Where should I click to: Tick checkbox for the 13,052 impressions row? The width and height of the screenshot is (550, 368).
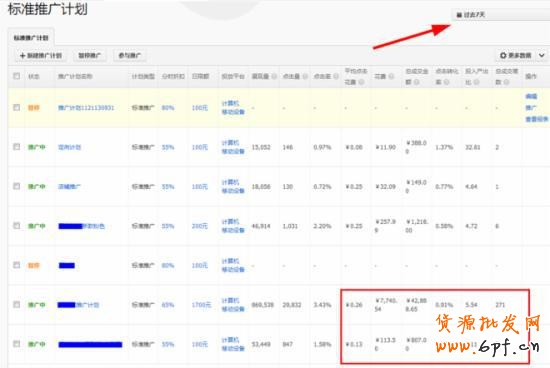tap(16, 147)
